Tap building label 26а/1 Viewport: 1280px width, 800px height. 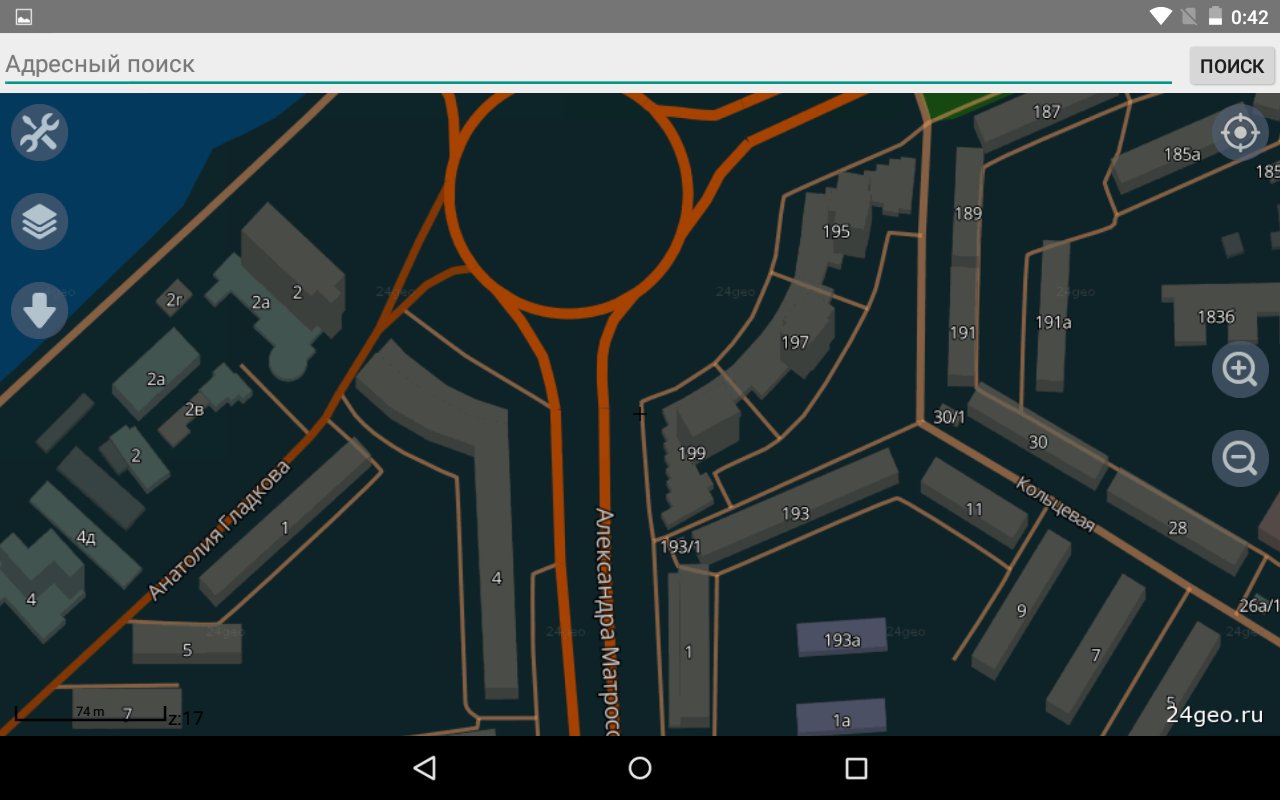click(1259, 606)
